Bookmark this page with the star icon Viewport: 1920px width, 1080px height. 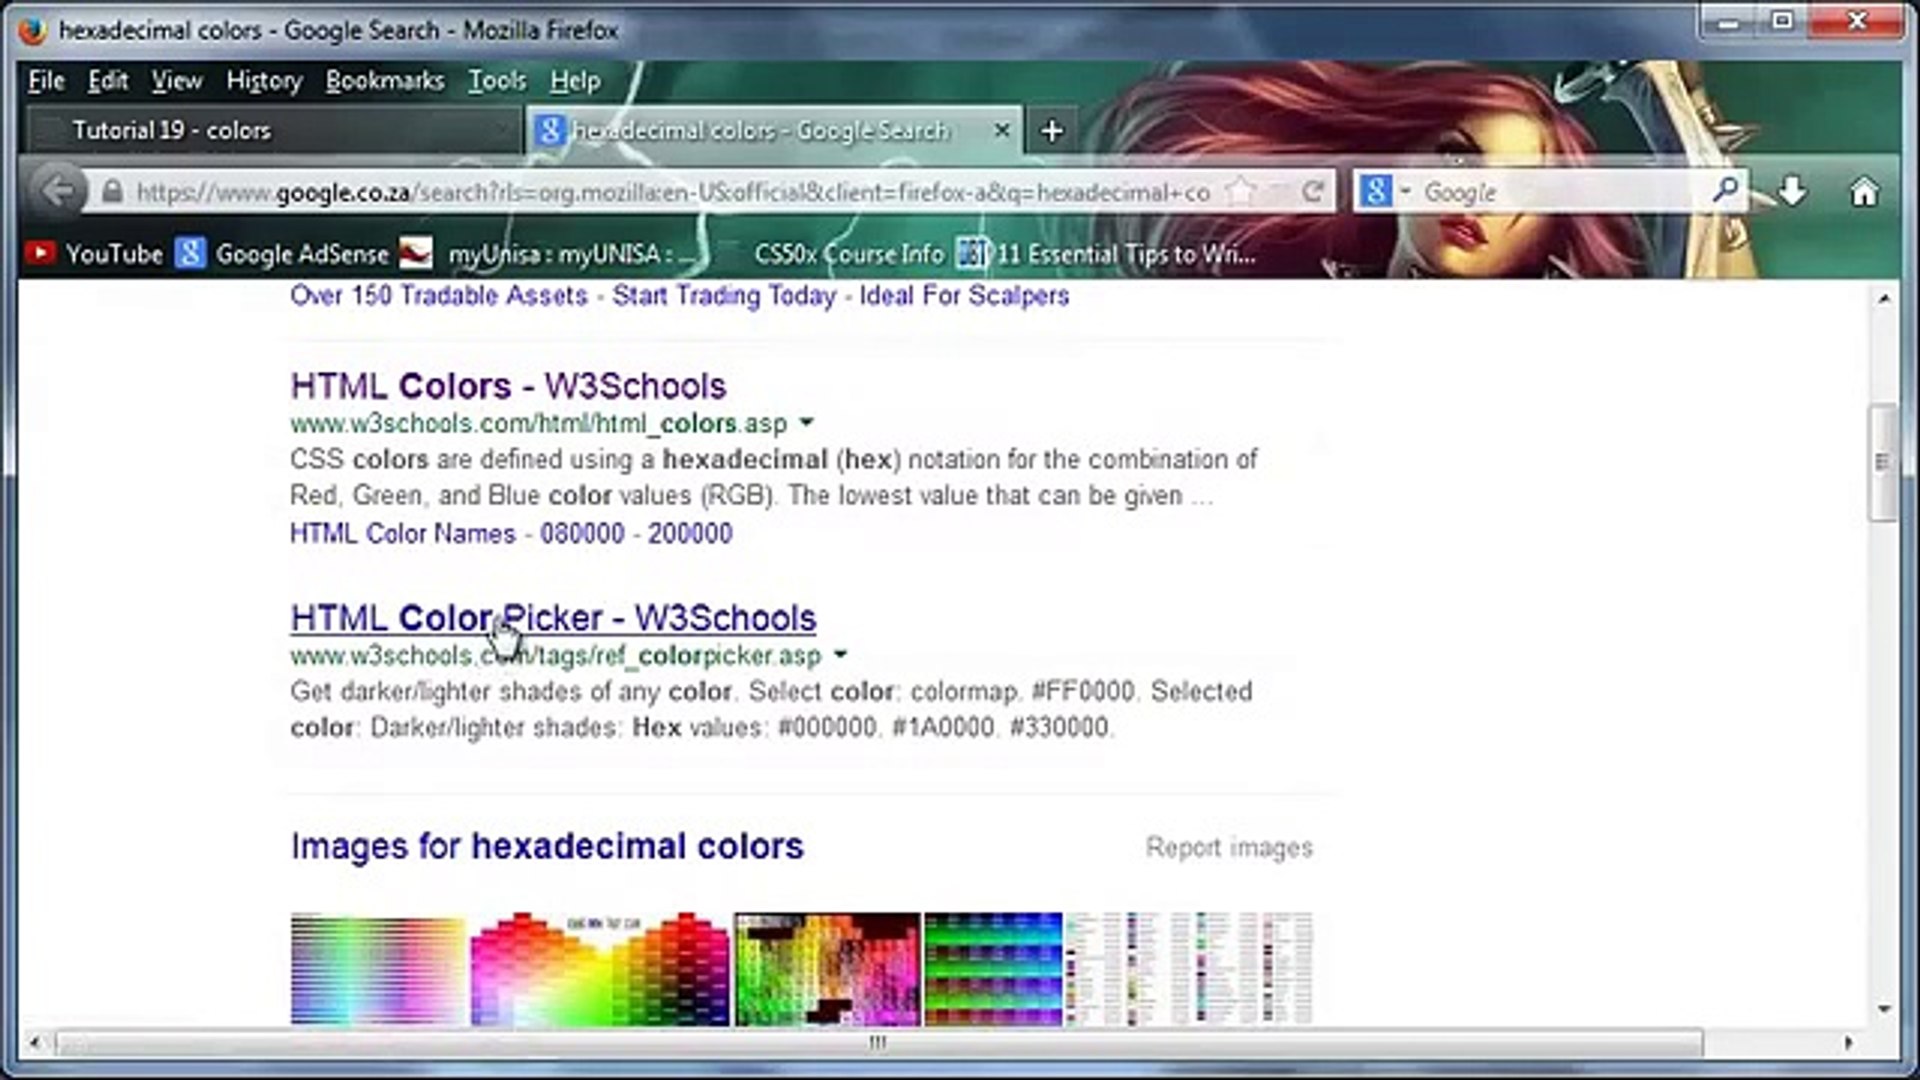coord(1240,190)
